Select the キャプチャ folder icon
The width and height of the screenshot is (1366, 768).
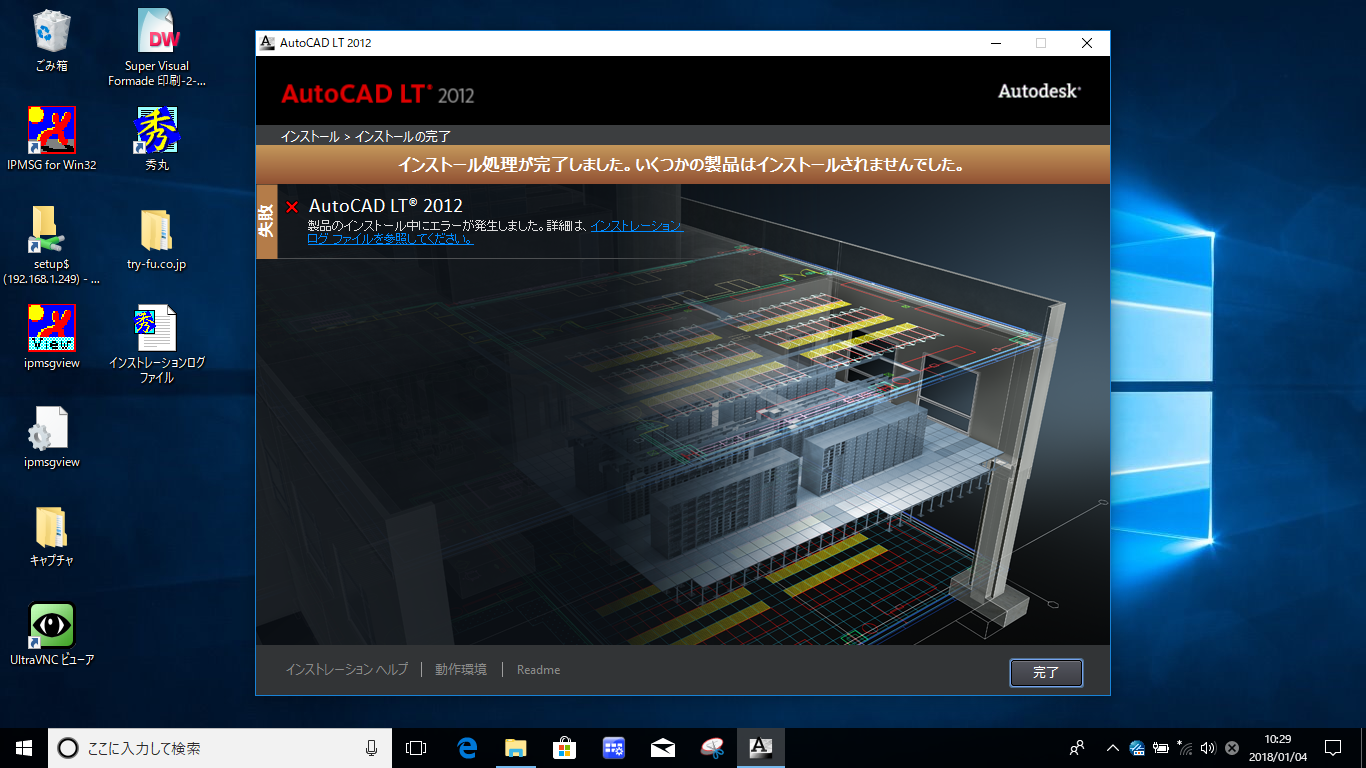tap(51, 535)
